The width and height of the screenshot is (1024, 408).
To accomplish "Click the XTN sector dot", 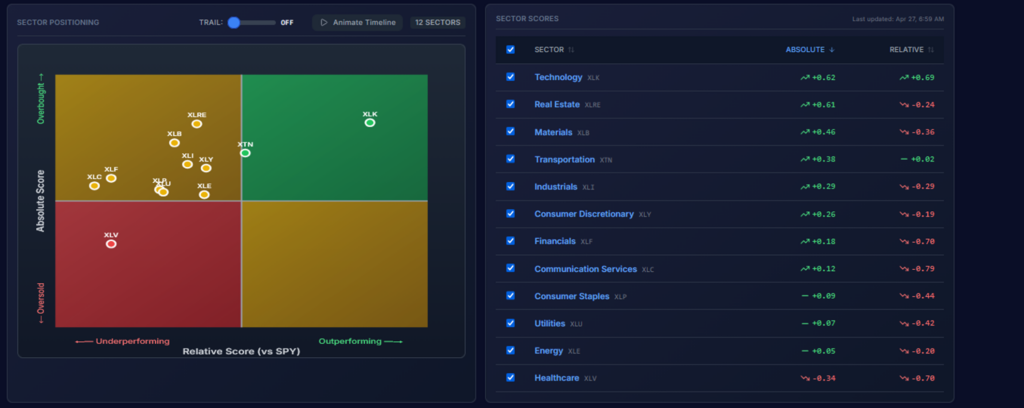I will tap(245, 152).
